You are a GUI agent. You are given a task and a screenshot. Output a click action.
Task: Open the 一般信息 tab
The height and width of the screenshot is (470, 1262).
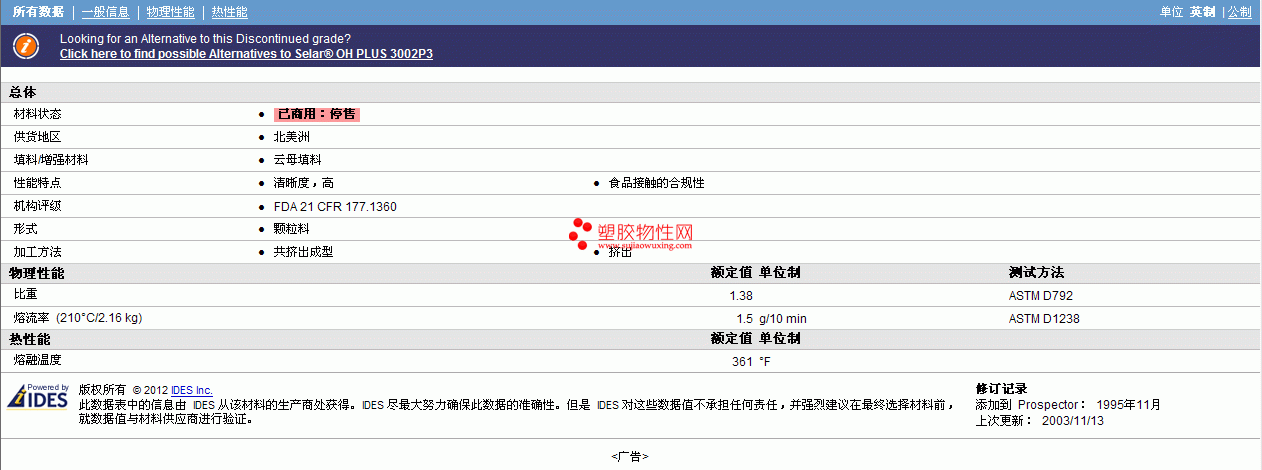tap(105, 12)
